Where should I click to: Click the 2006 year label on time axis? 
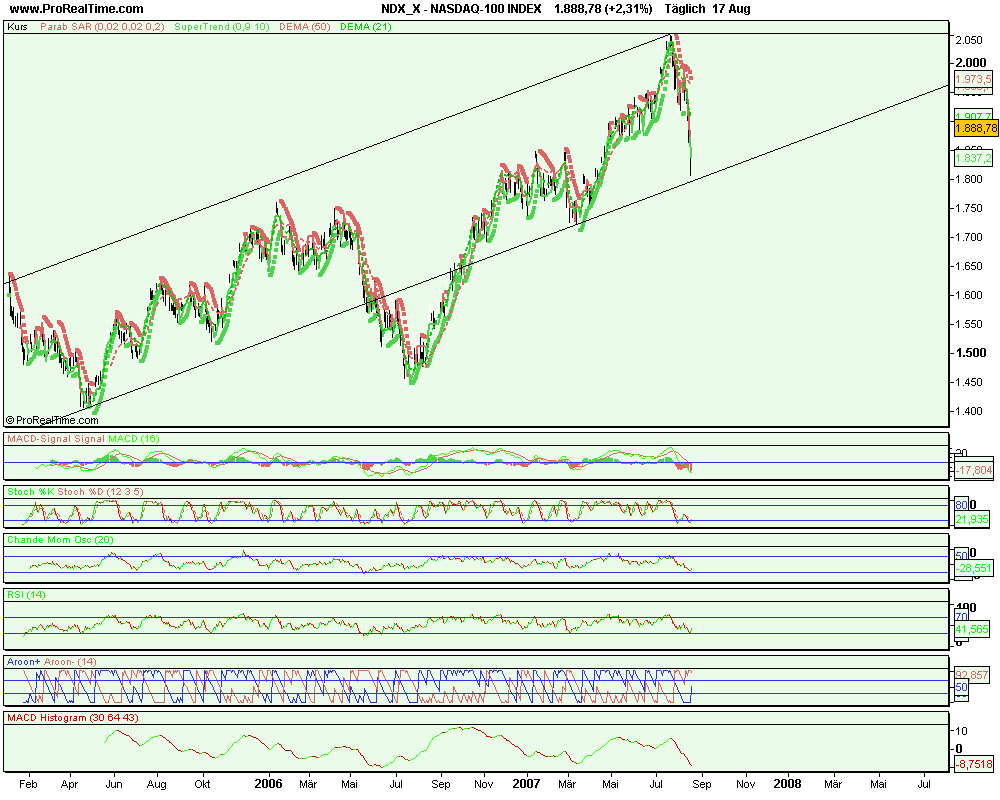(x=268, y=783)
